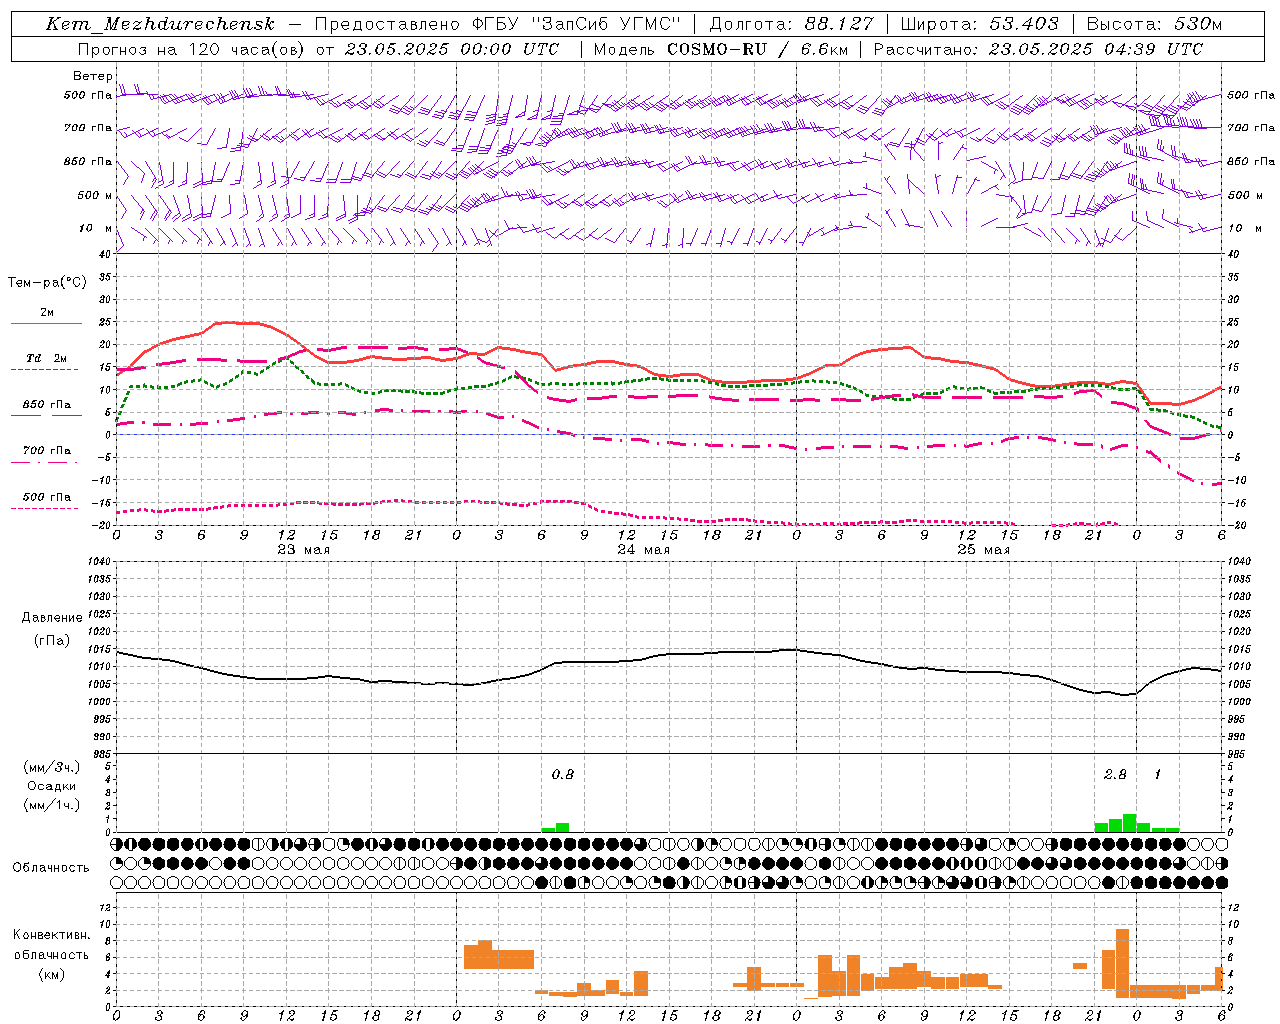The width and height of the screenshot is (1280, 1024).
Task: Click 'Прогноз на 120 часа(ов)' text
Action: click(193, 49)
